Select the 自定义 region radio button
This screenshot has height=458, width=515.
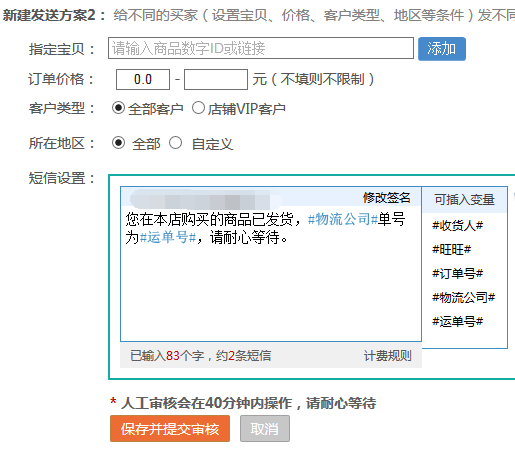pyautogui.click(x=175, y=143)
